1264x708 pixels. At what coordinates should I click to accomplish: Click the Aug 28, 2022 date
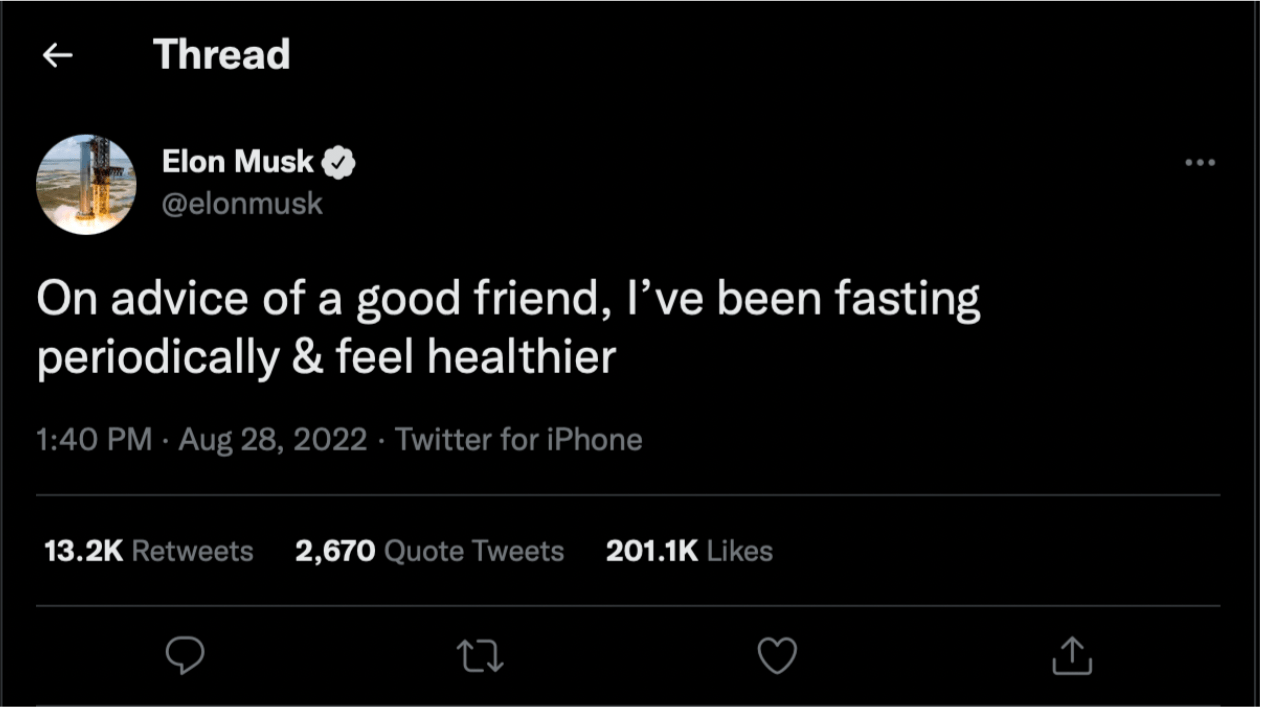pos(273,440)
